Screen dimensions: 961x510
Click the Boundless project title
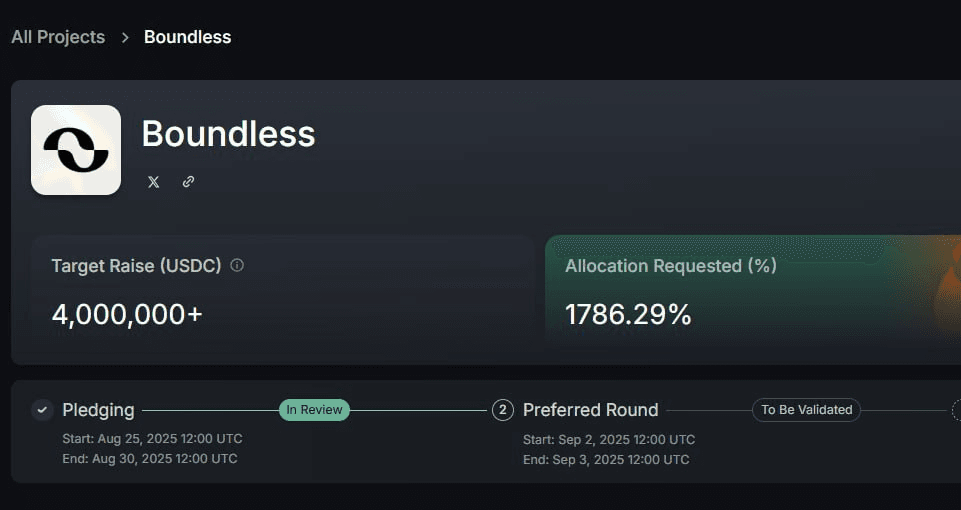229,134
